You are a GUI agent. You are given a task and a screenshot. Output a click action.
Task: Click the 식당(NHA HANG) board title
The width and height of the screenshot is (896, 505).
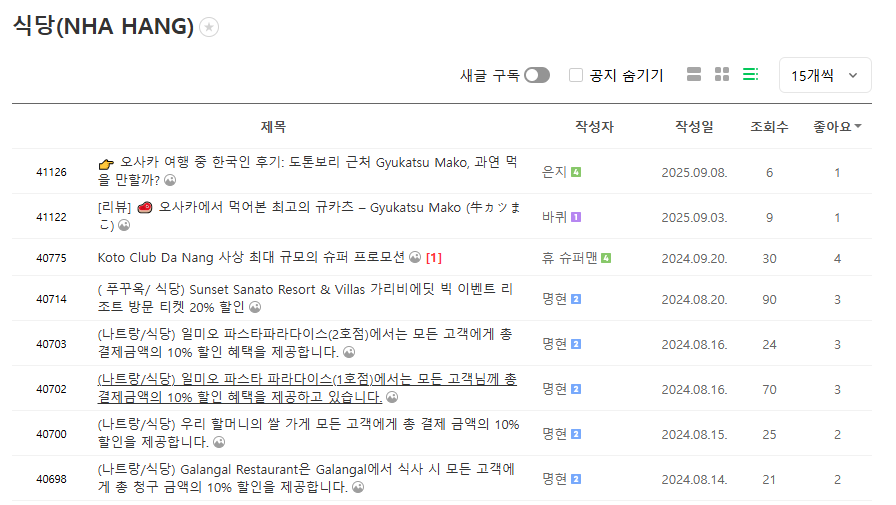pos(103,26)
